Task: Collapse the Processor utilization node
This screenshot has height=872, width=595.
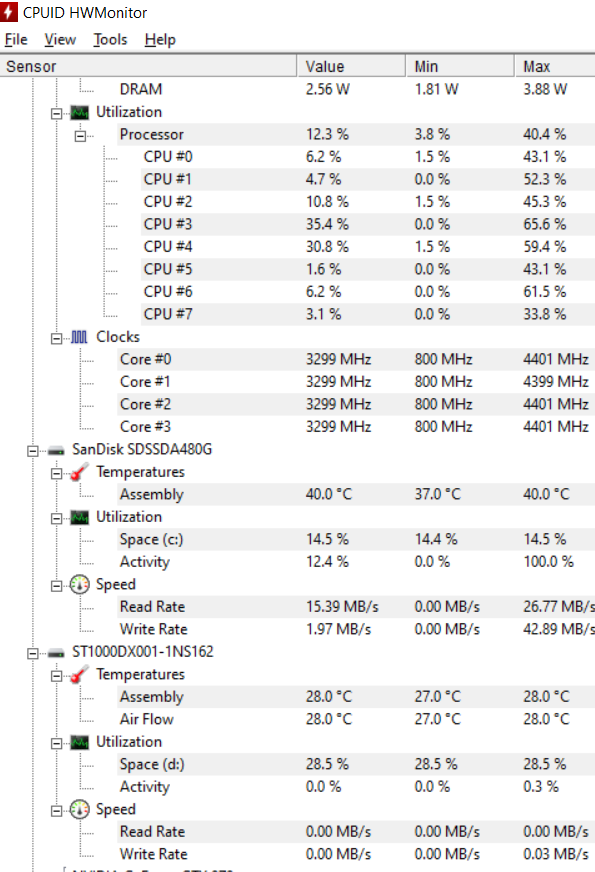Action: (x=81, y=136)
